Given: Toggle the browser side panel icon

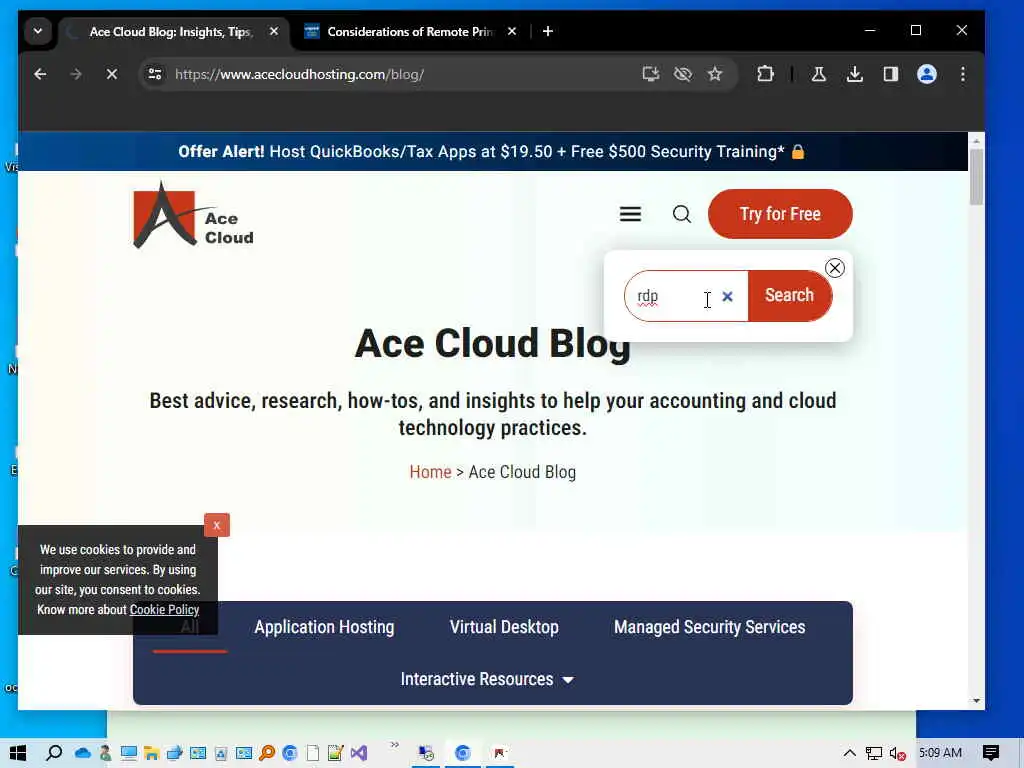Looking at the screenshot, I should point(891,74).
